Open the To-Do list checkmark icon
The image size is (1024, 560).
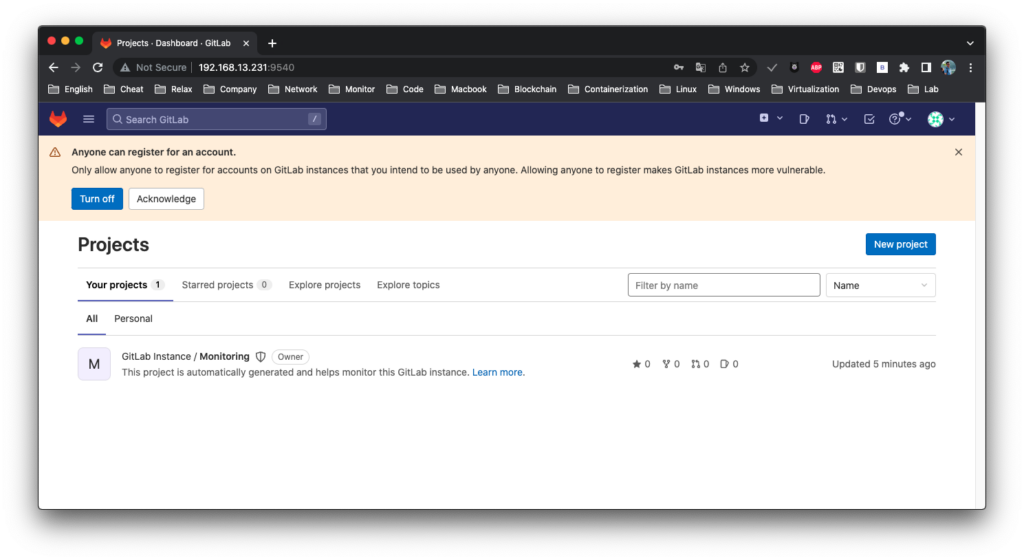869,119
